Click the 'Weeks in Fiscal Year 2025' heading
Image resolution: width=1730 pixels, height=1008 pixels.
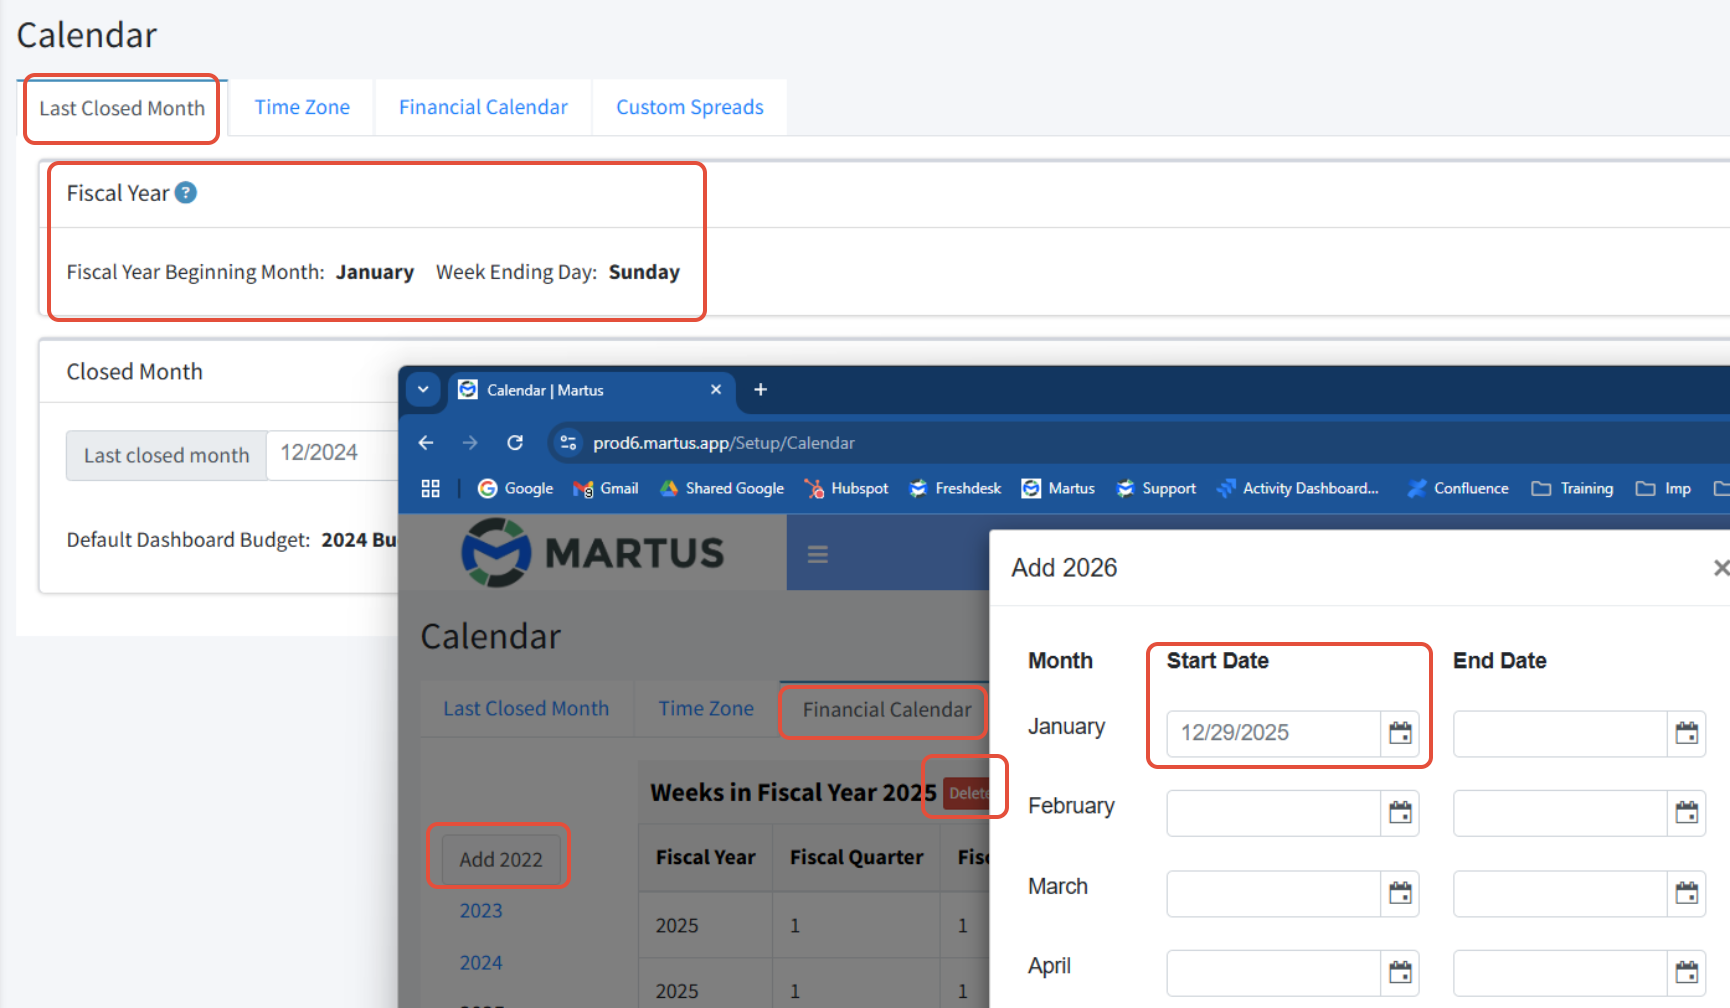point(793,792)
